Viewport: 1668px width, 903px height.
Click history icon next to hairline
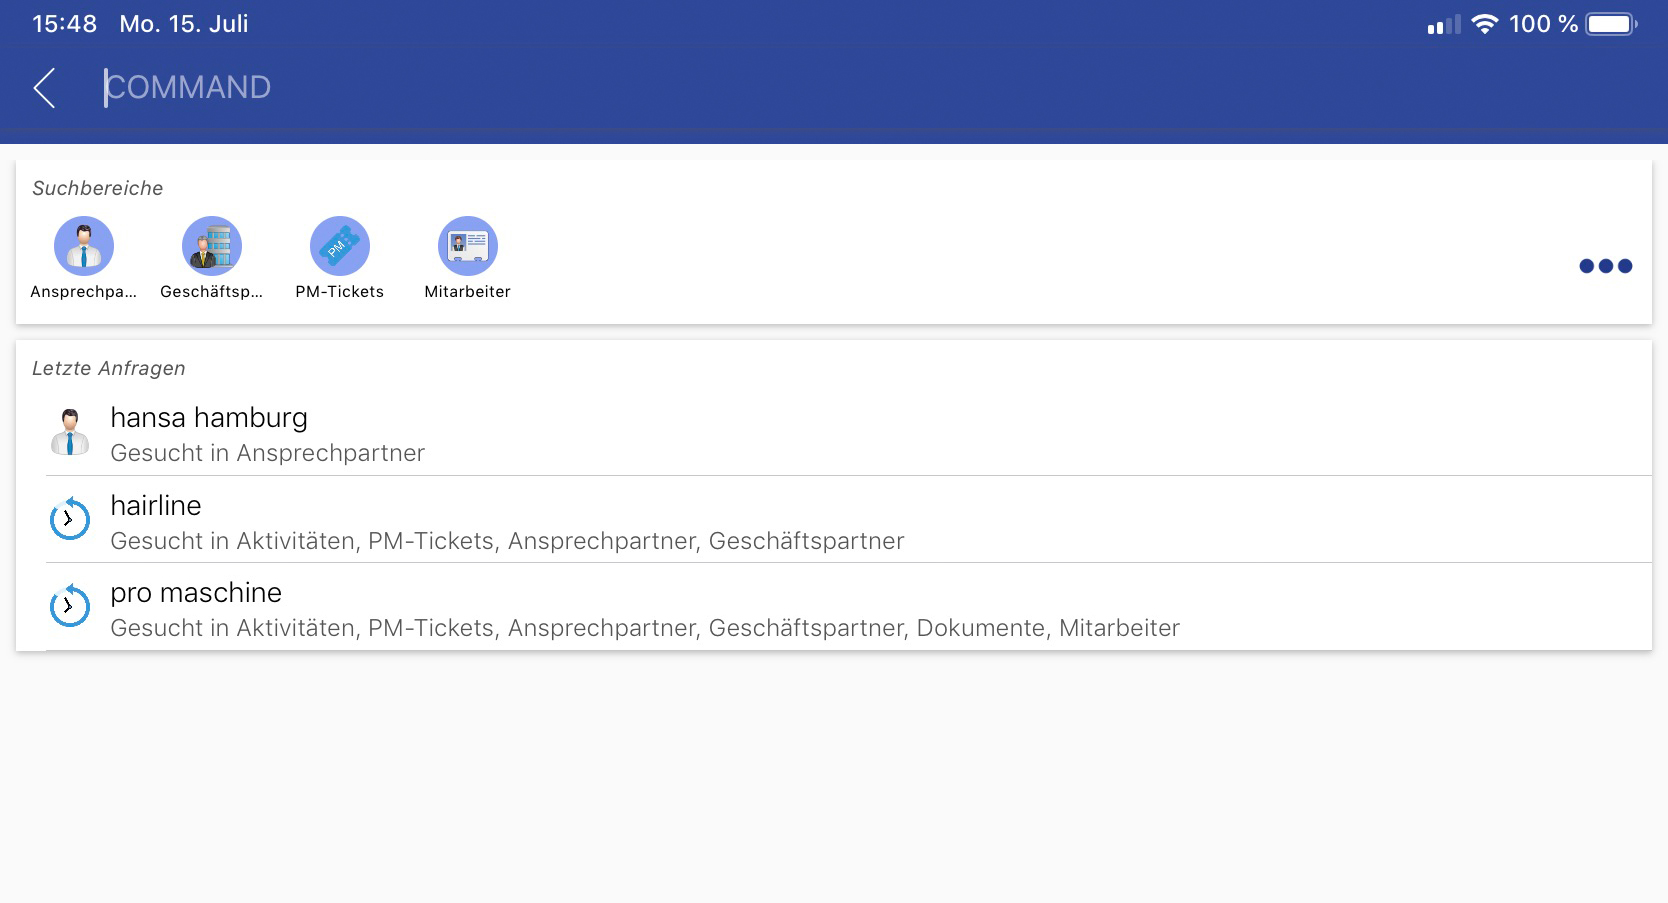[x=70, y=519]
